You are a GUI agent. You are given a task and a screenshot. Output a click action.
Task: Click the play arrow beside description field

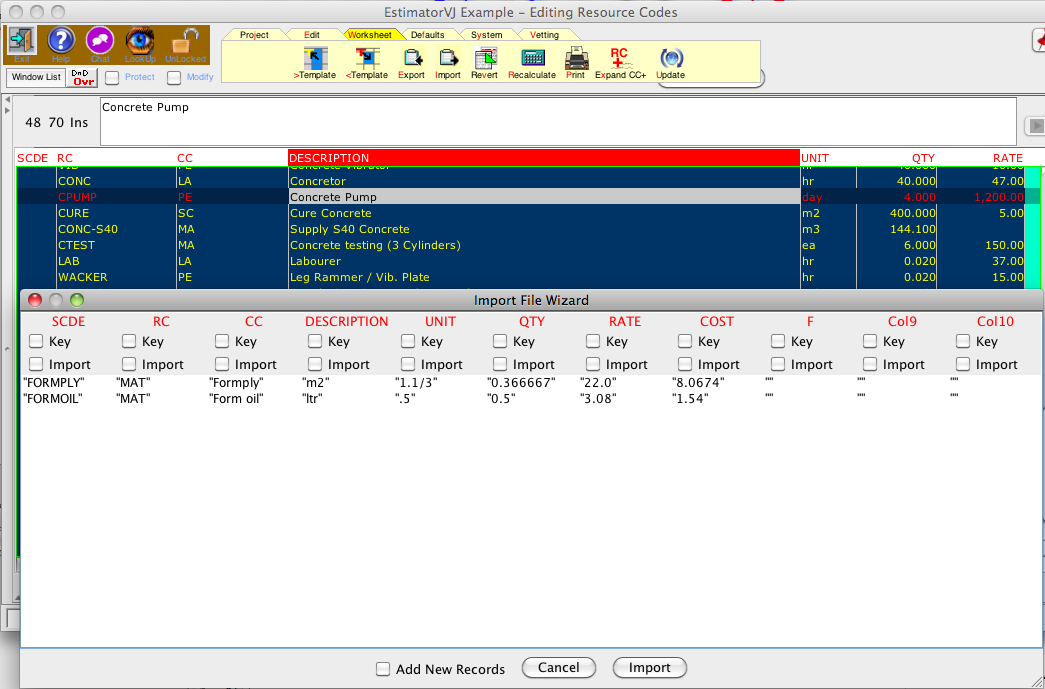coord(1035,125)
